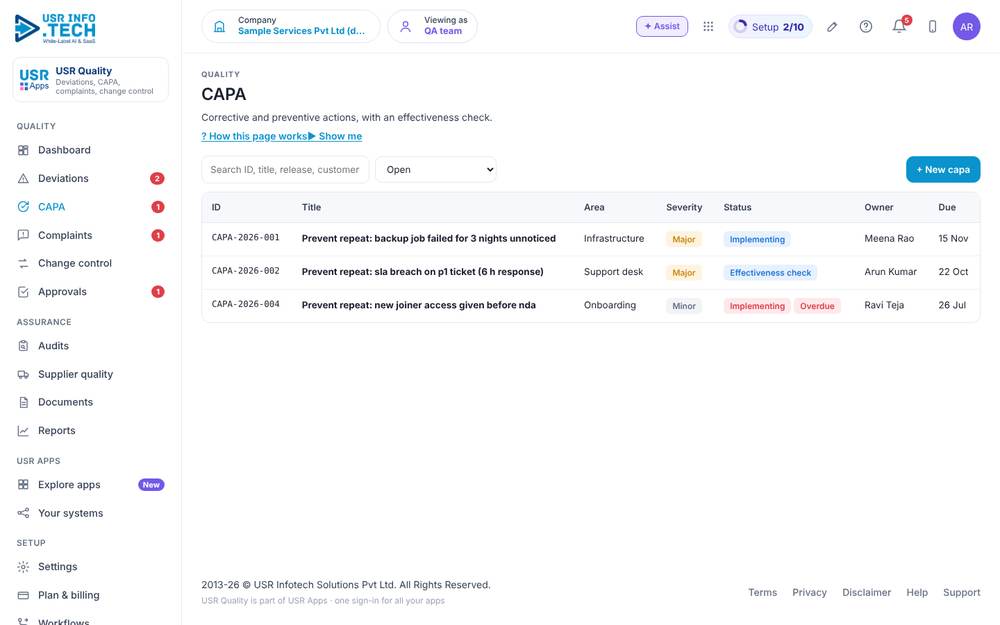Open the help question mark icon

865,27
